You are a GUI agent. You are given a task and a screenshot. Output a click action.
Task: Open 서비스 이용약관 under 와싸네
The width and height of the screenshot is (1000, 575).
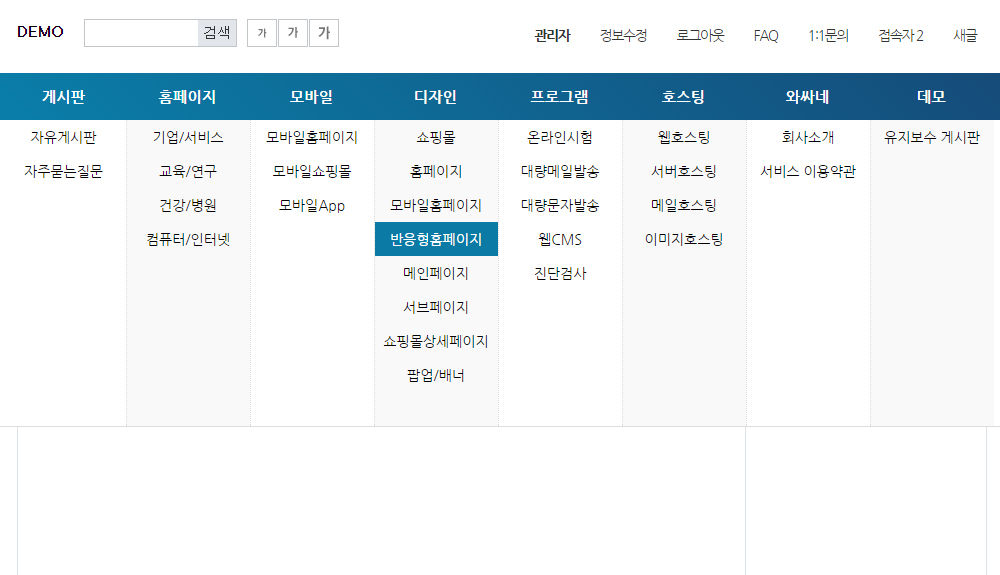click(x=807, y=171)
